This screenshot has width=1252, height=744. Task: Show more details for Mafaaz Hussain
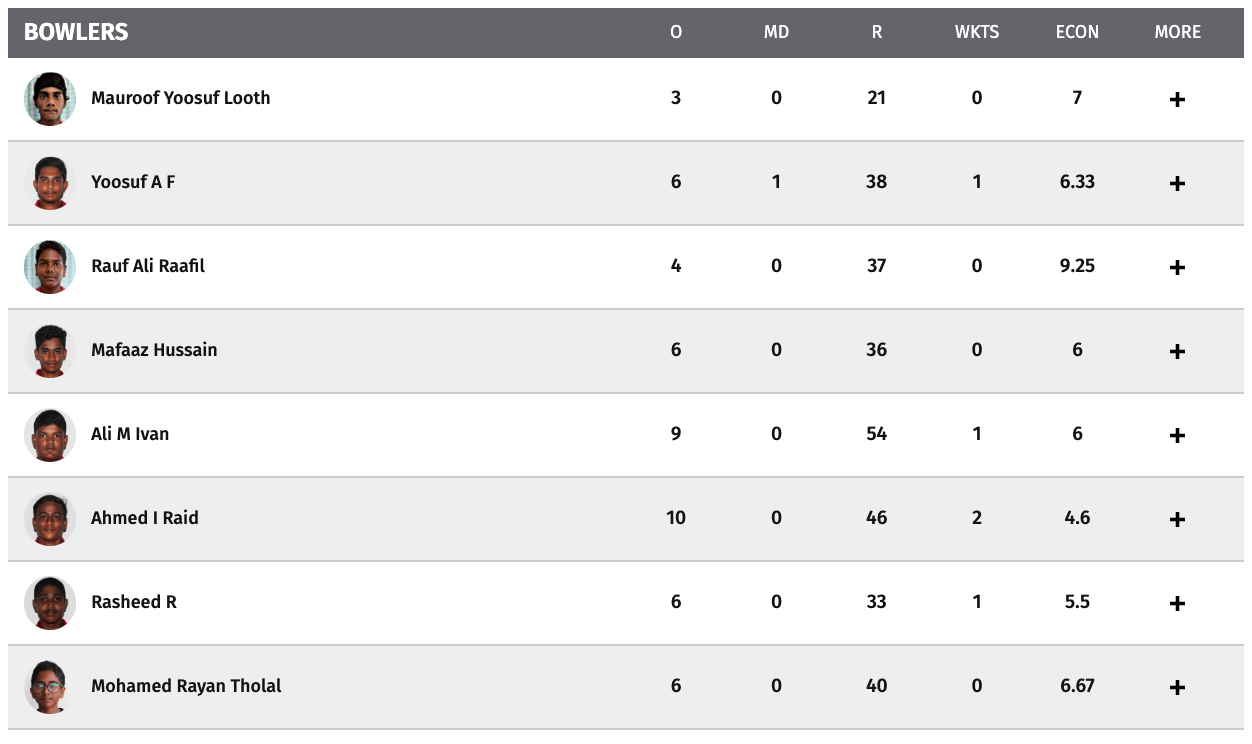(1177, 352)
